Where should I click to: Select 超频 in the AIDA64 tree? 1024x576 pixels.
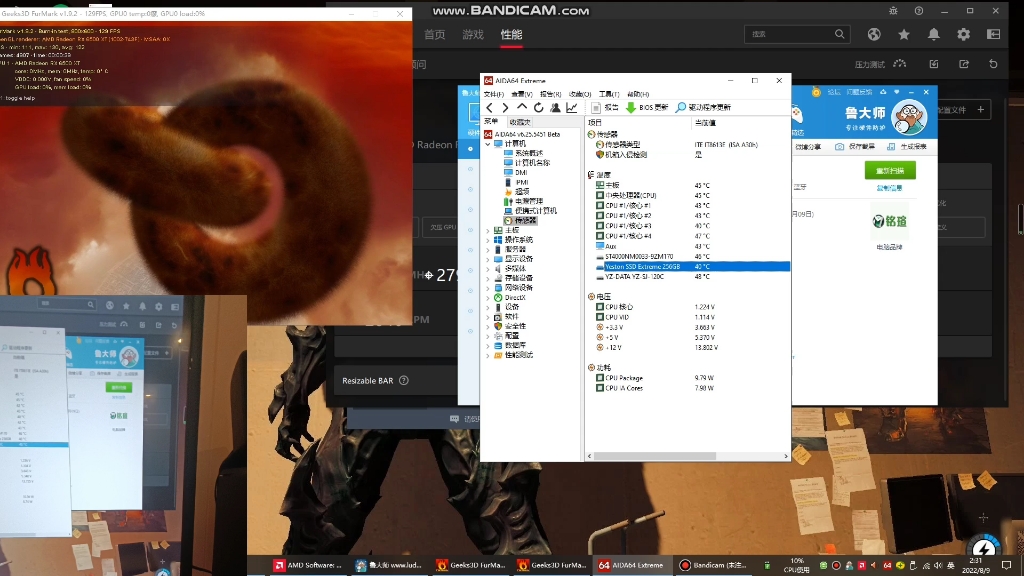point(522,192)
